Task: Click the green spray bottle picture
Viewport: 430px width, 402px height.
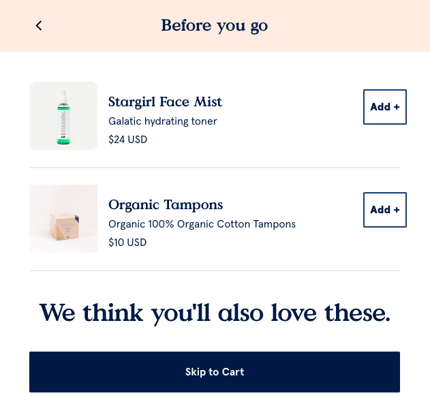Action: [63, 117]
